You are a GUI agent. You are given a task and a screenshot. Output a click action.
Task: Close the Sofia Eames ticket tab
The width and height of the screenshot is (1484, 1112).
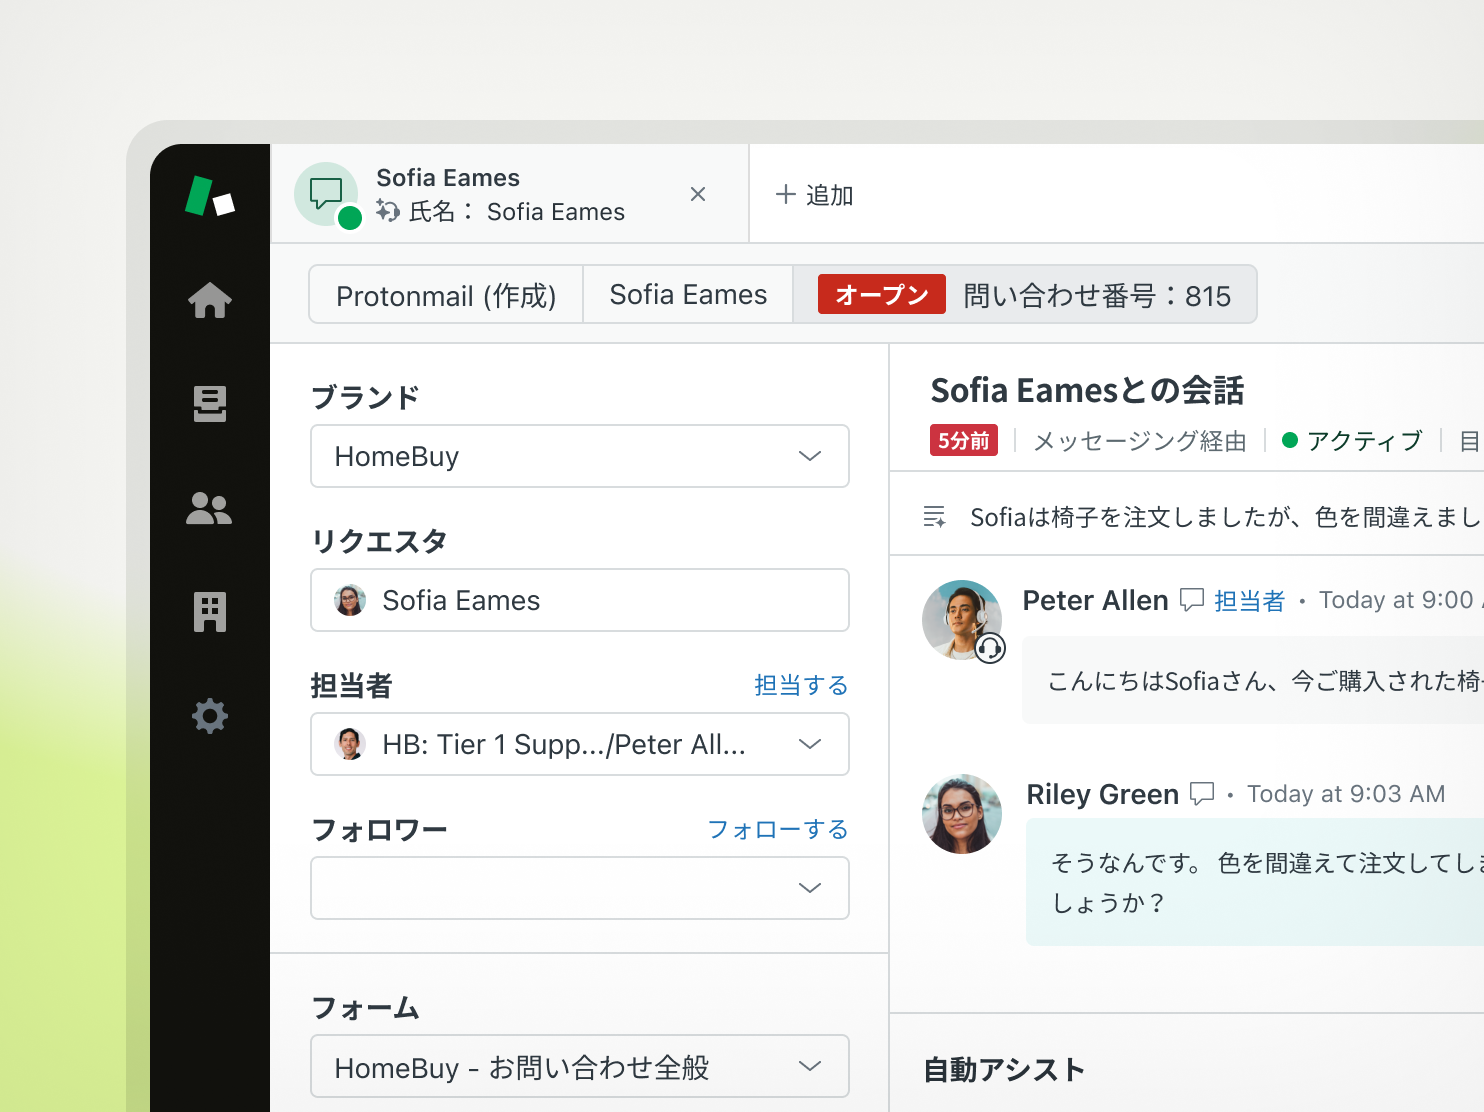pos(698,194)
